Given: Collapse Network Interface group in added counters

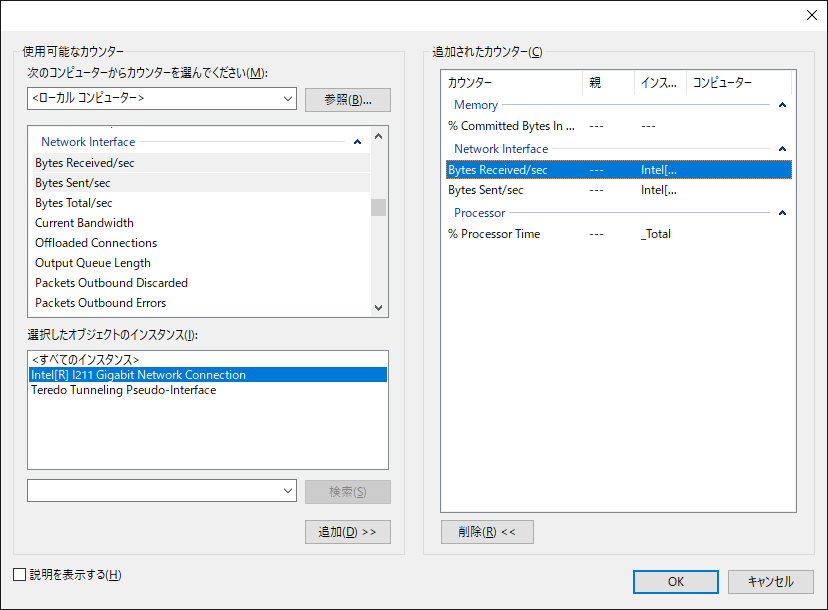Looking at the screenshot, I should (x=783, y=149).
